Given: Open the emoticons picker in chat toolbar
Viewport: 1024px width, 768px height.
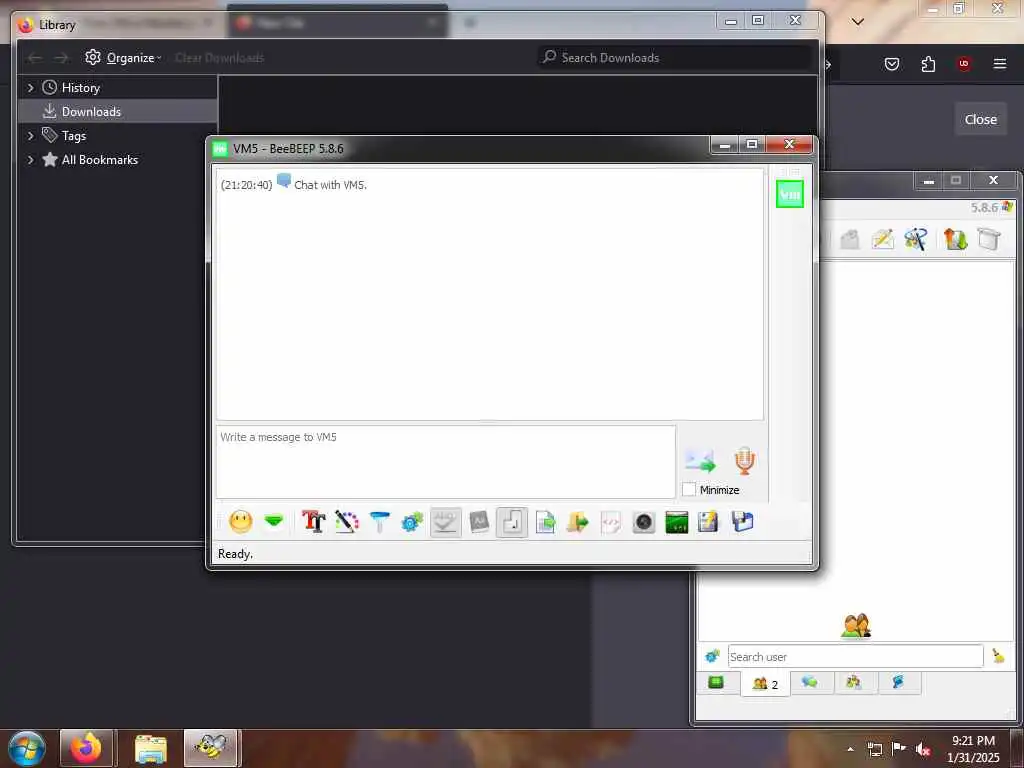Looking at the screenshot, I should pyautogui.click(x=240, y=522).
